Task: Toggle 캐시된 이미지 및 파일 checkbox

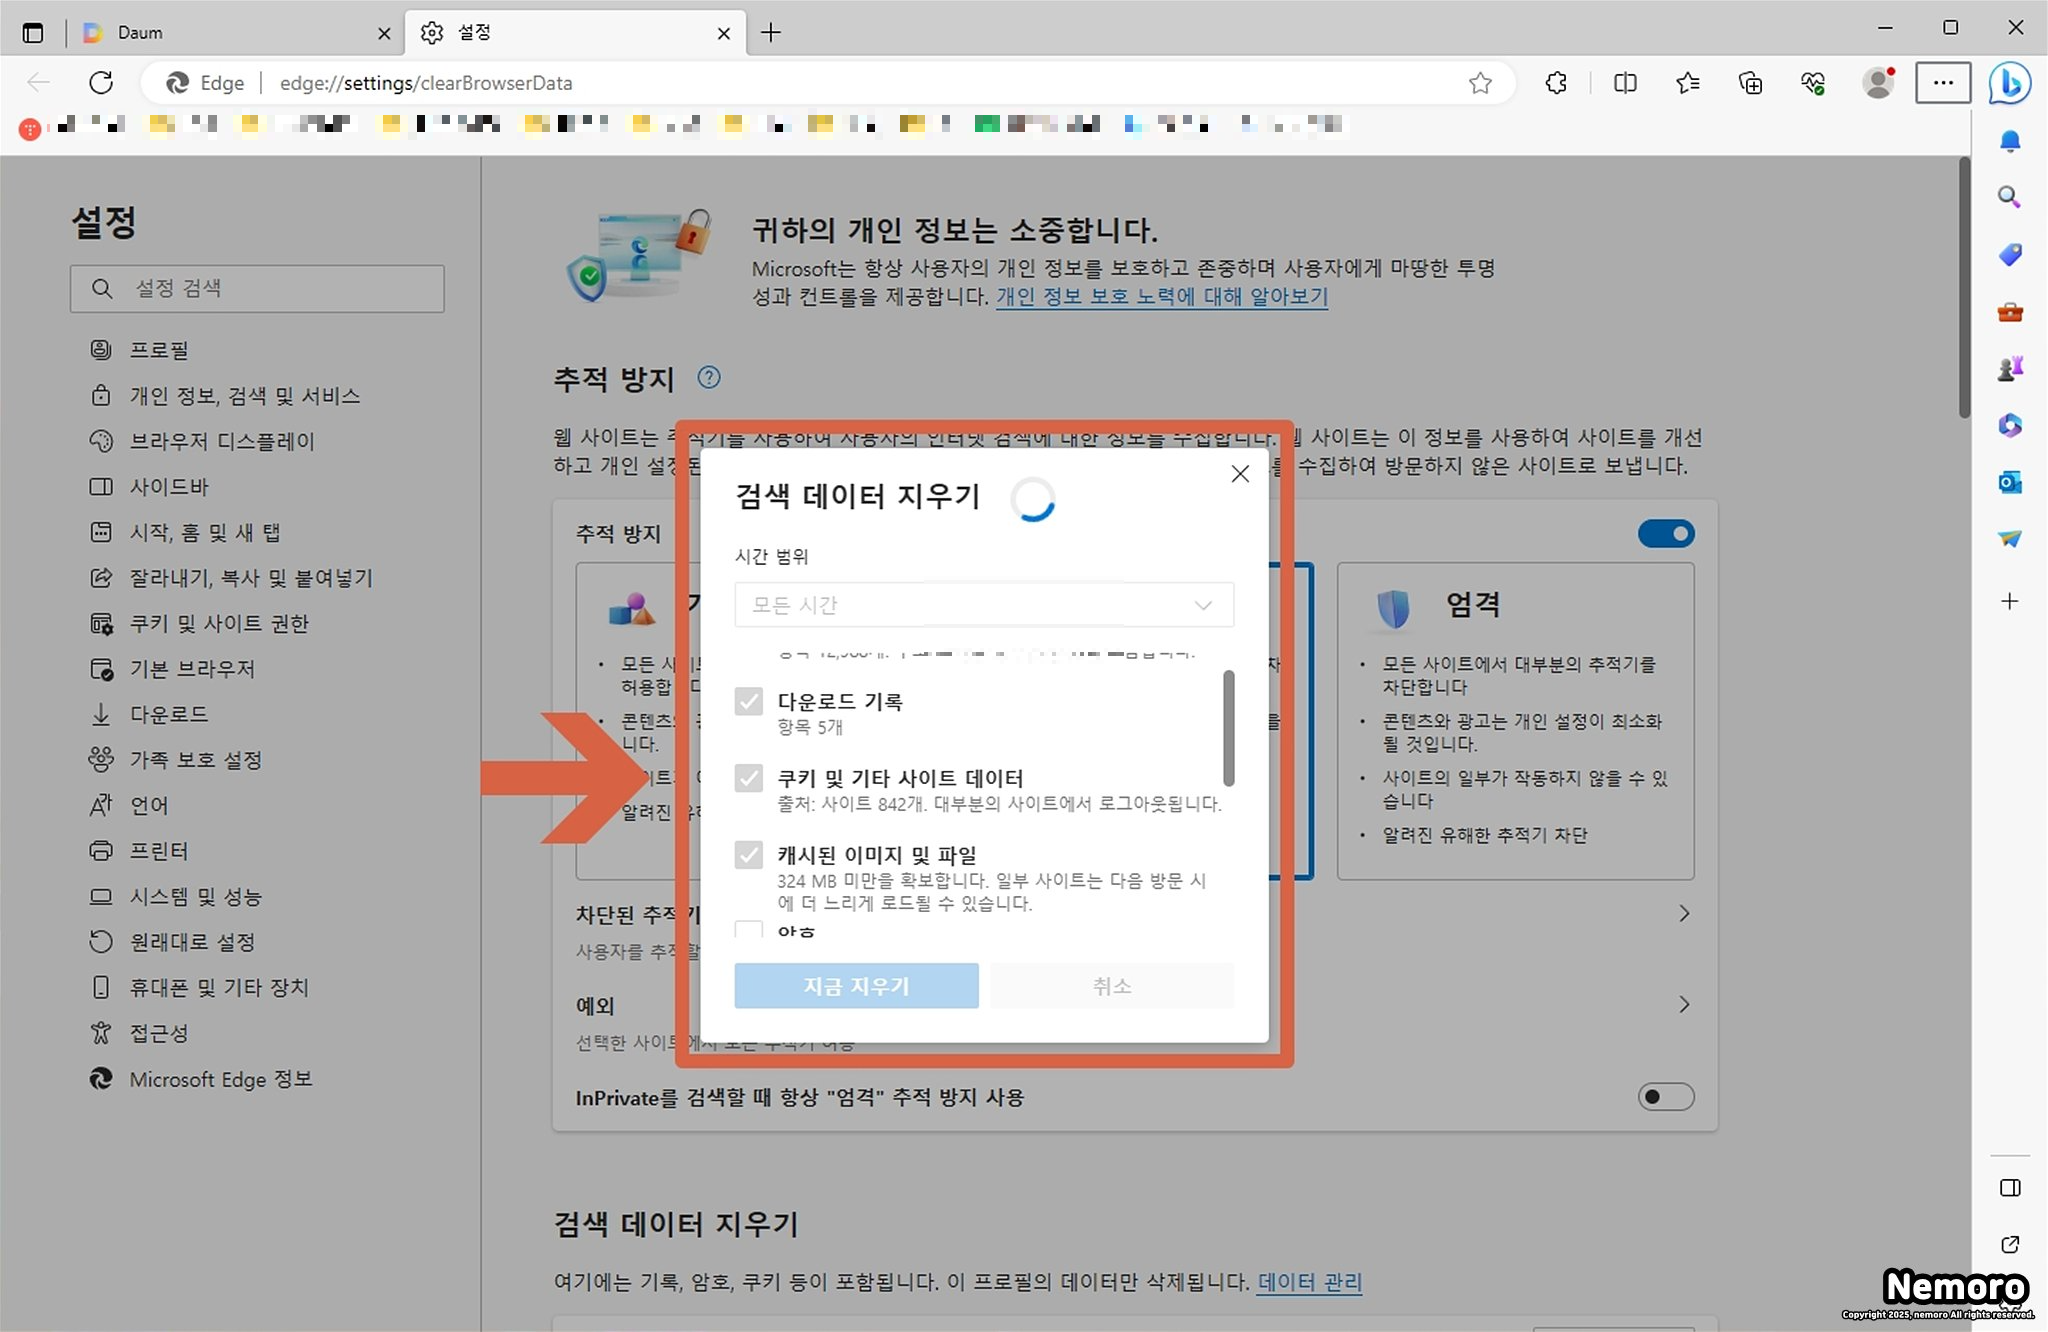Action: (749, 855)
